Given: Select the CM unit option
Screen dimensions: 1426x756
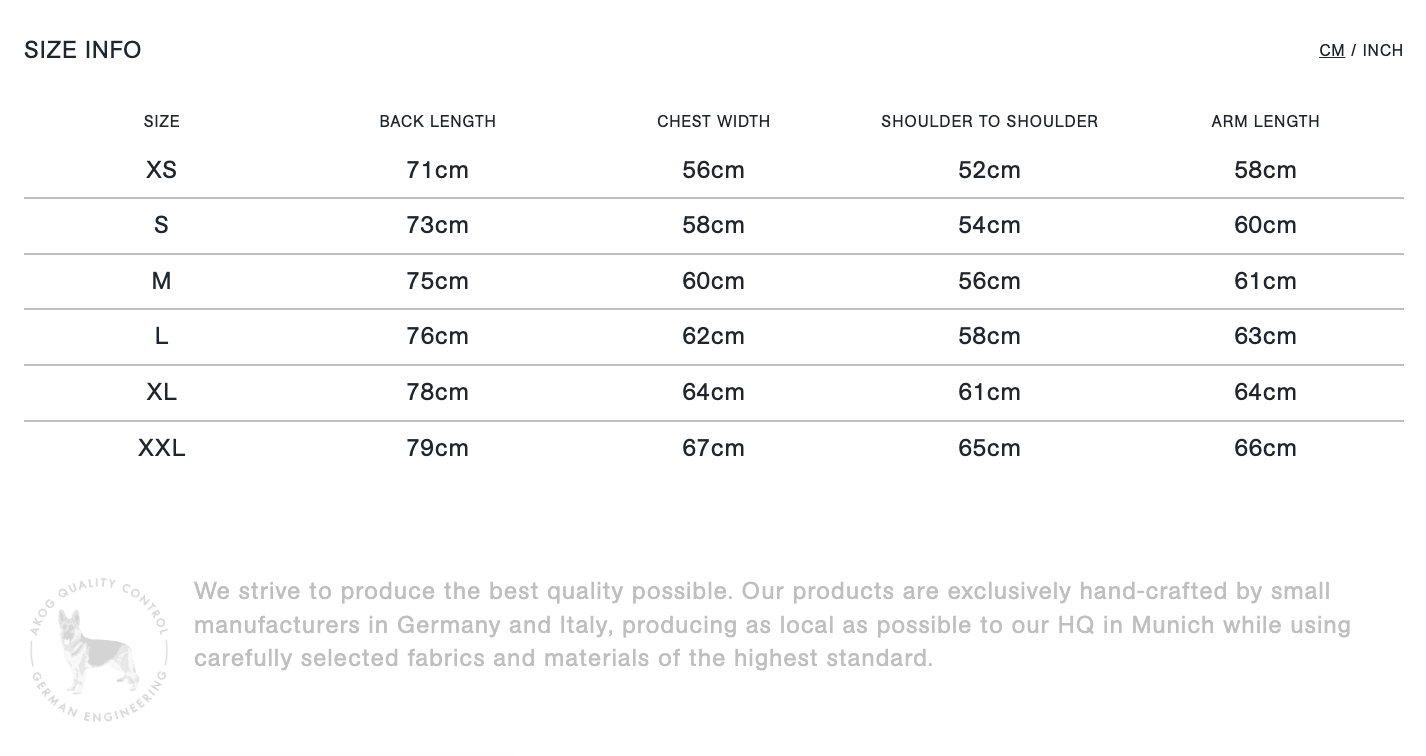Looking at the screenshot, I should pos(1331,50).
